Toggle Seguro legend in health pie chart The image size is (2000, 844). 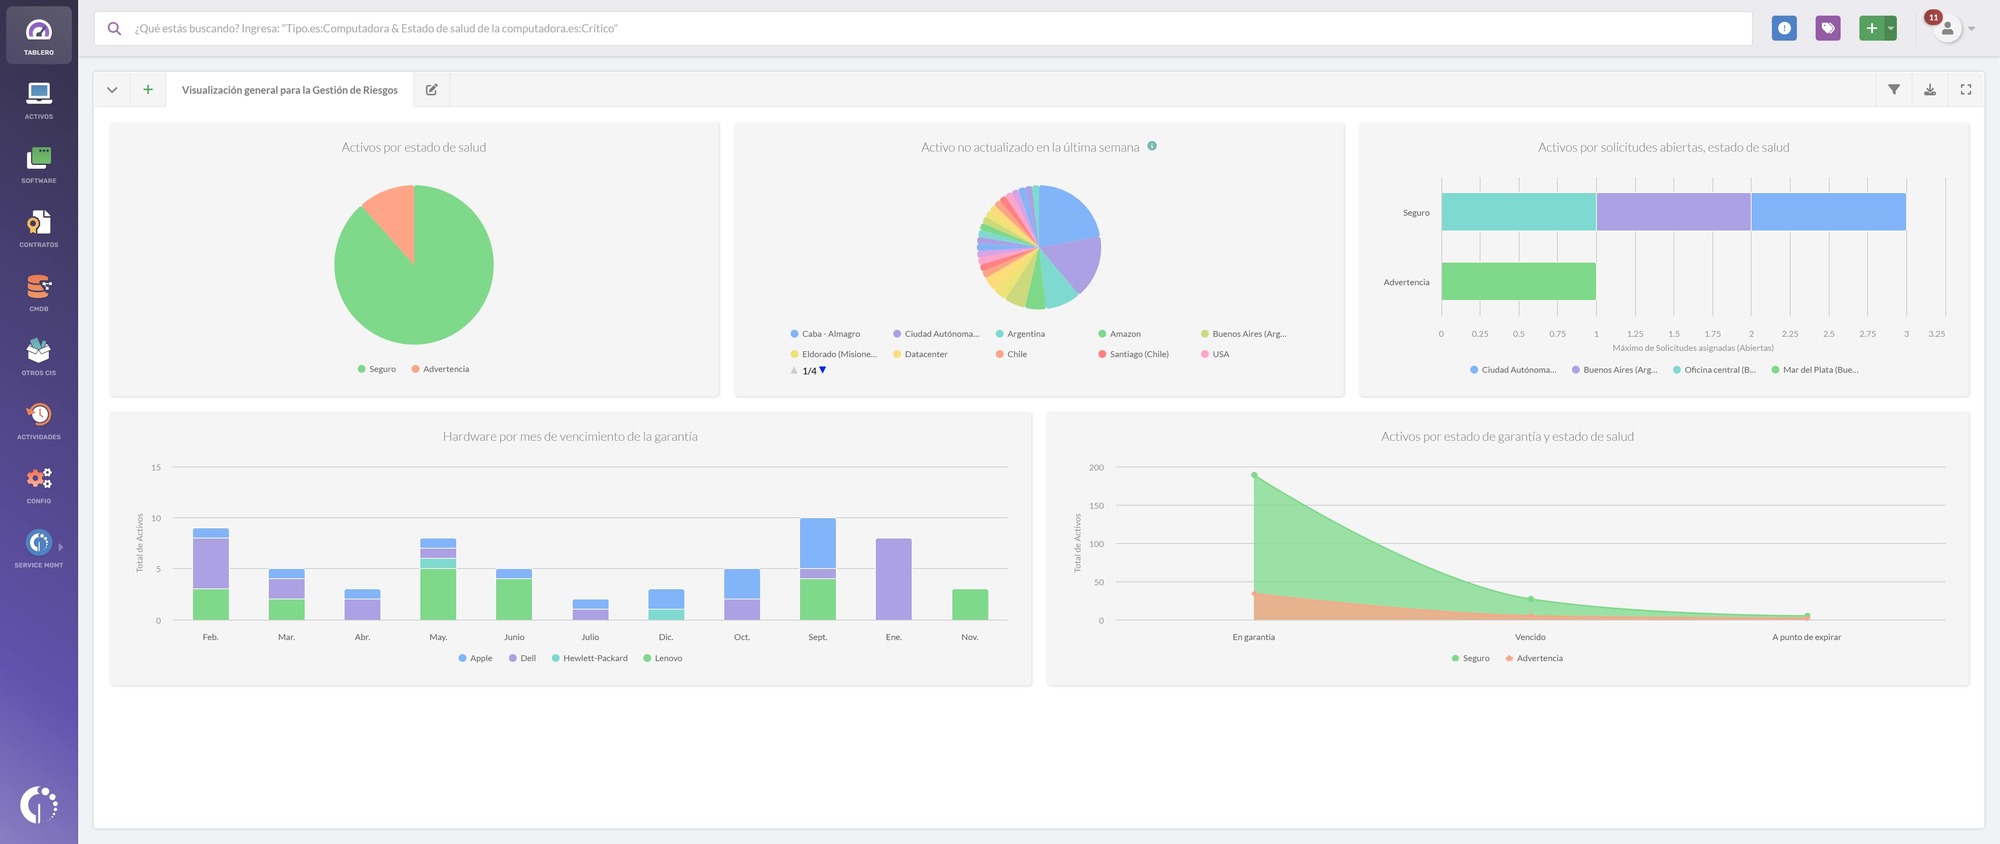(x=377, y=369)
